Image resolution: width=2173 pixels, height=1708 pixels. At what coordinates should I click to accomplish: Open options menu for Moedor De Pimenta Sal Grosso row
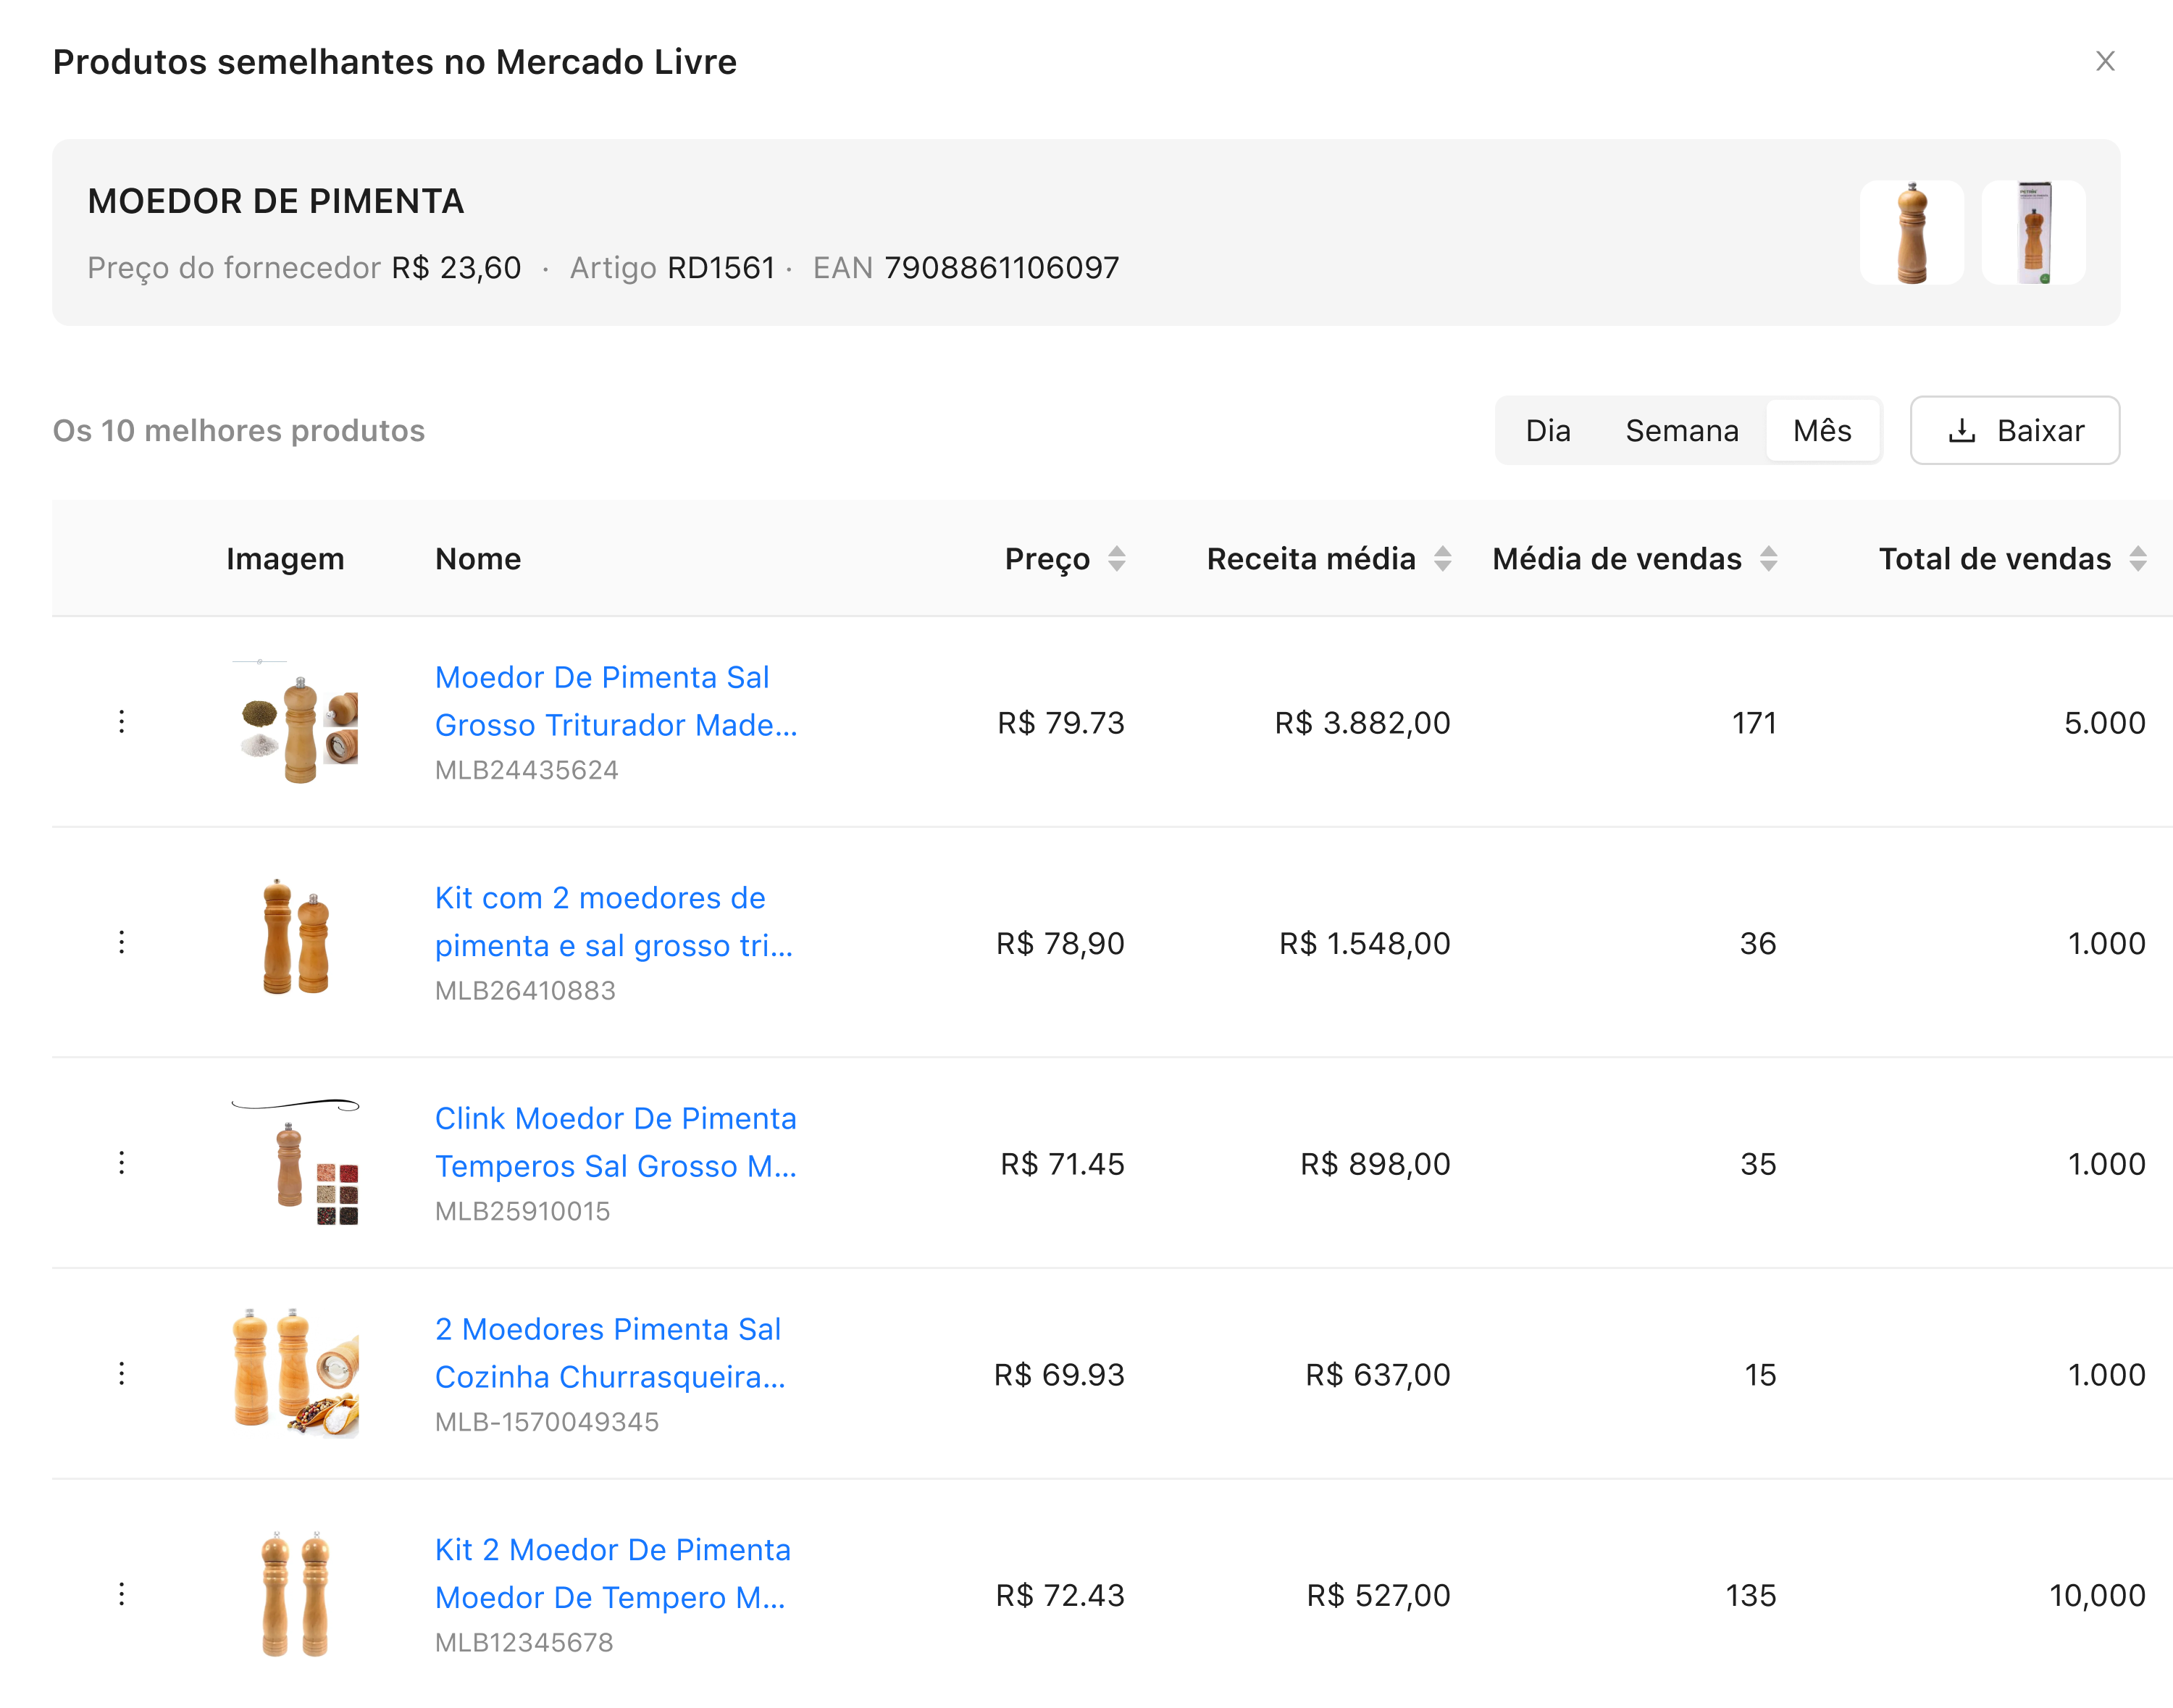[x=122, y=721]
